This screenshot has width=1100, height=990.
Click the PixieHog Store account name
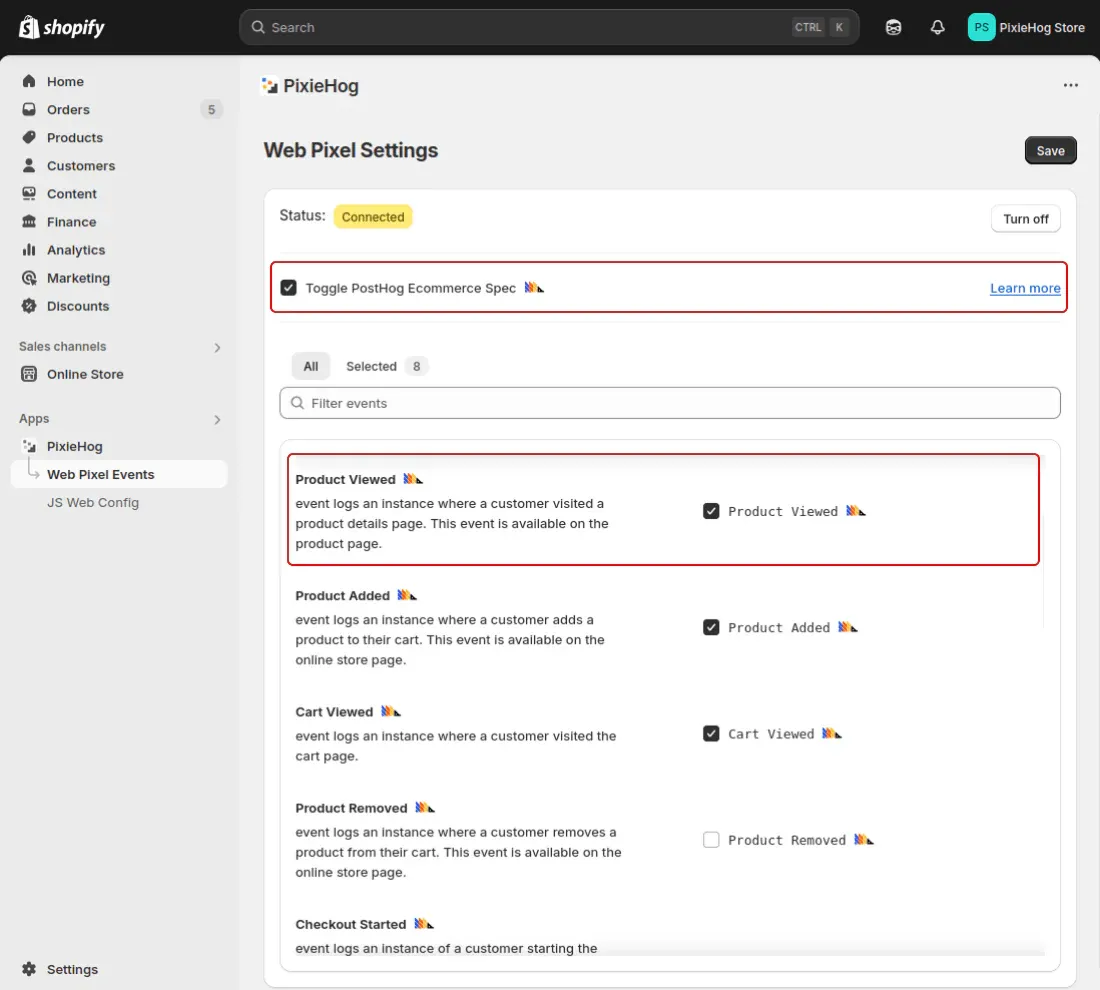(1042, 28)
